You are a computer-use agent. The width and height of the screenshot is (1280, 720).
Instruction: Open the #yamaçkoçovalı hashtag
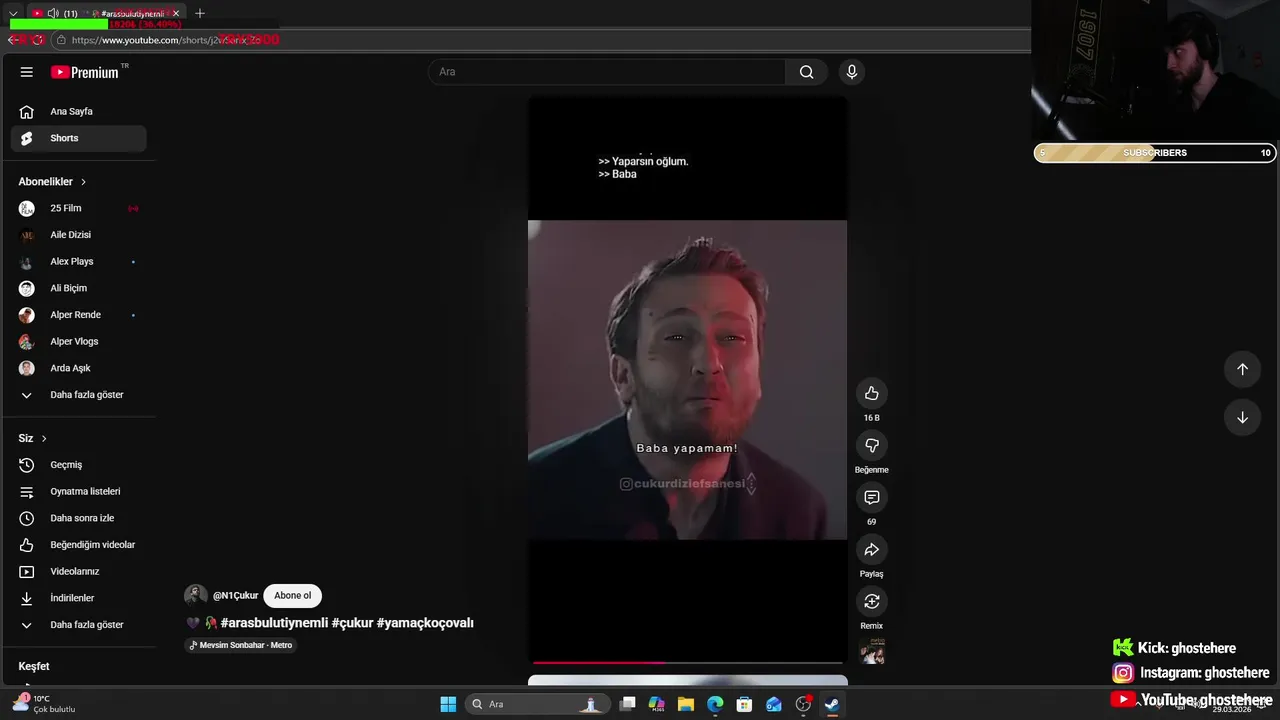coord(425,623)
